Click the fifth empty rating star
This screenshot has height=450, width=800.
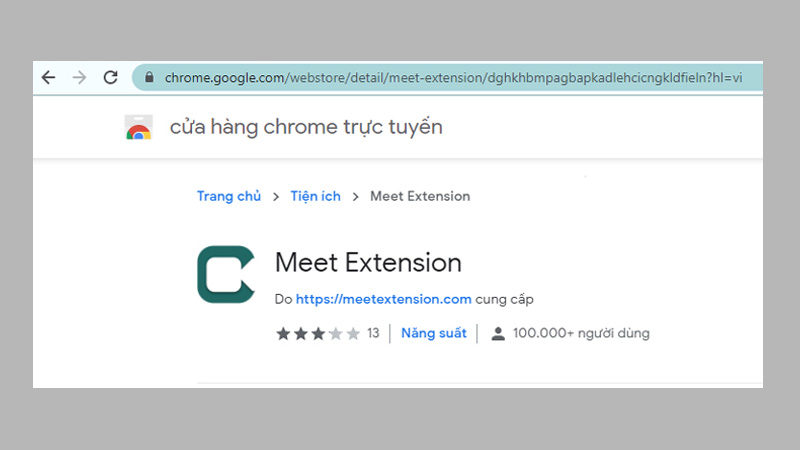(x=352, y=333)
